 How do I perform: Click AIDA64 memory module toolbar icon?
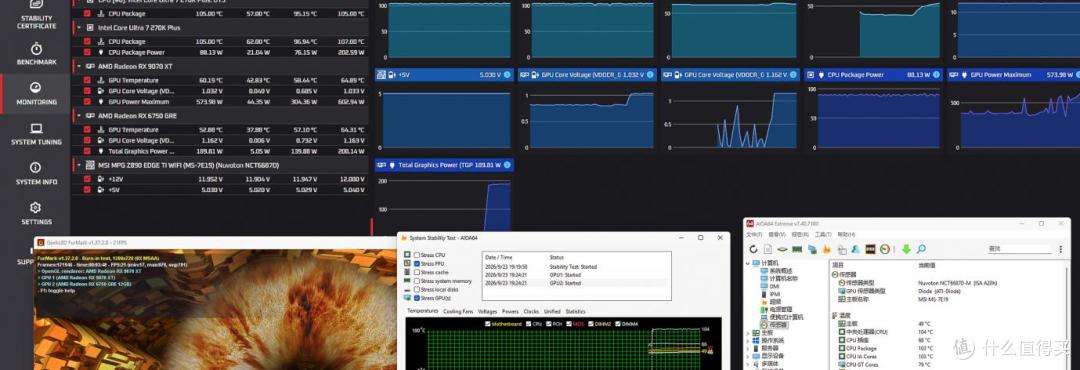(797, 249)
